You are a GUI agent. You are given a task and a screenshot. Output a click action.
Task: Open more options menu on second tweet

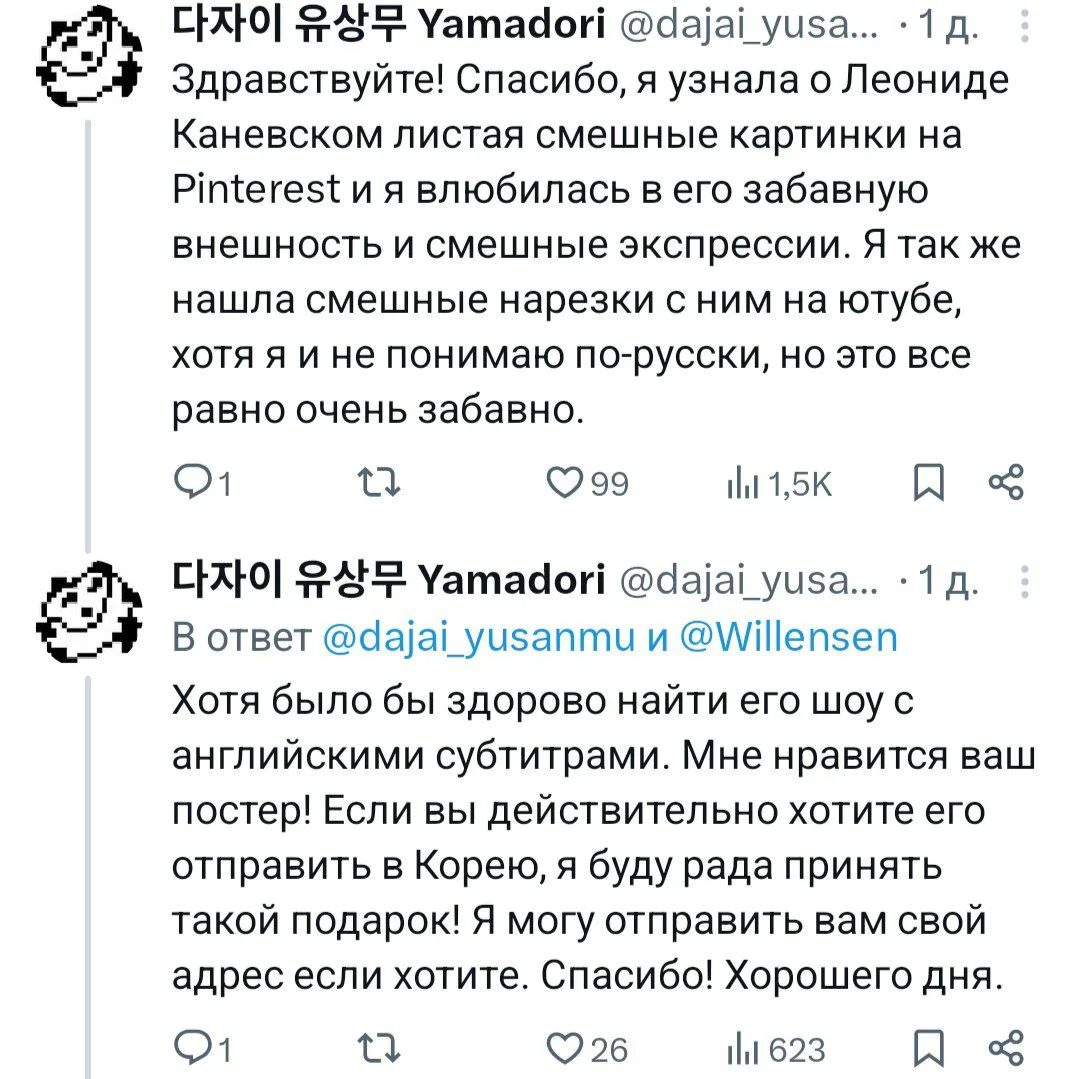[1025, 582]
